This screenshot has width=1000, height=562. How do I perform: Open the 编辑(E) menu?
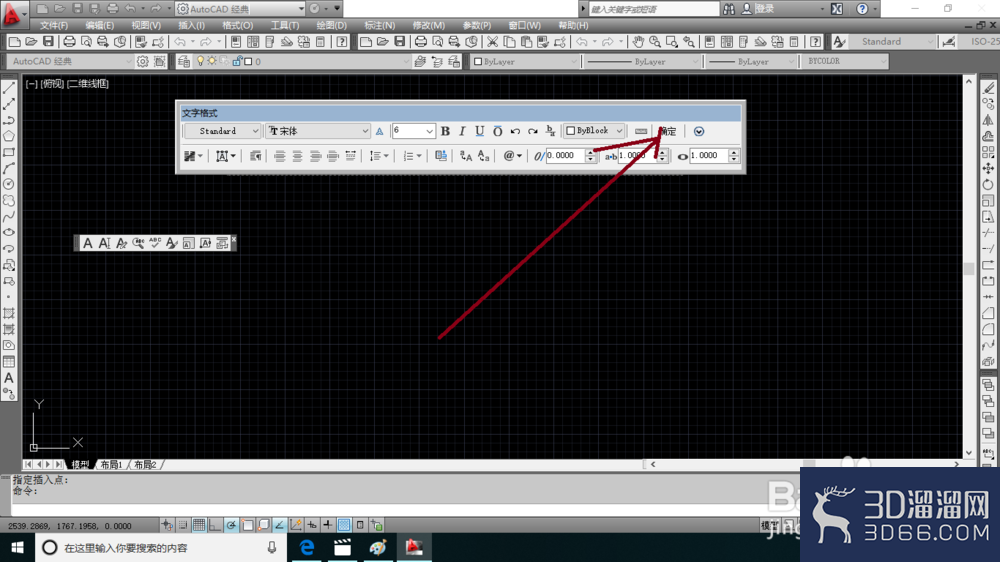[x=99, y=26]
